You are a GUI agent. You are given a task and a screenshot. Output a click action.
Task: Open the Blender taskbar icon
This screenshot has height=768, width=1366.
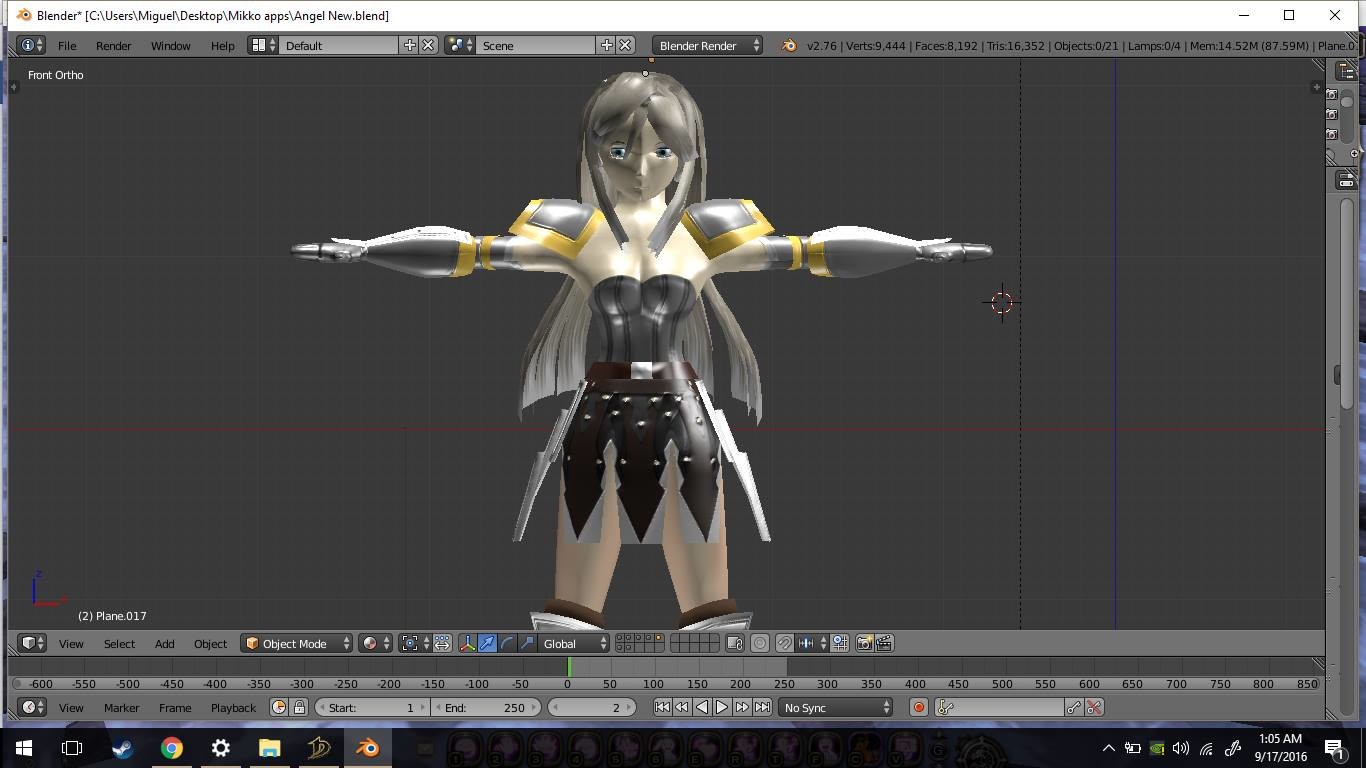click(368, 748)
